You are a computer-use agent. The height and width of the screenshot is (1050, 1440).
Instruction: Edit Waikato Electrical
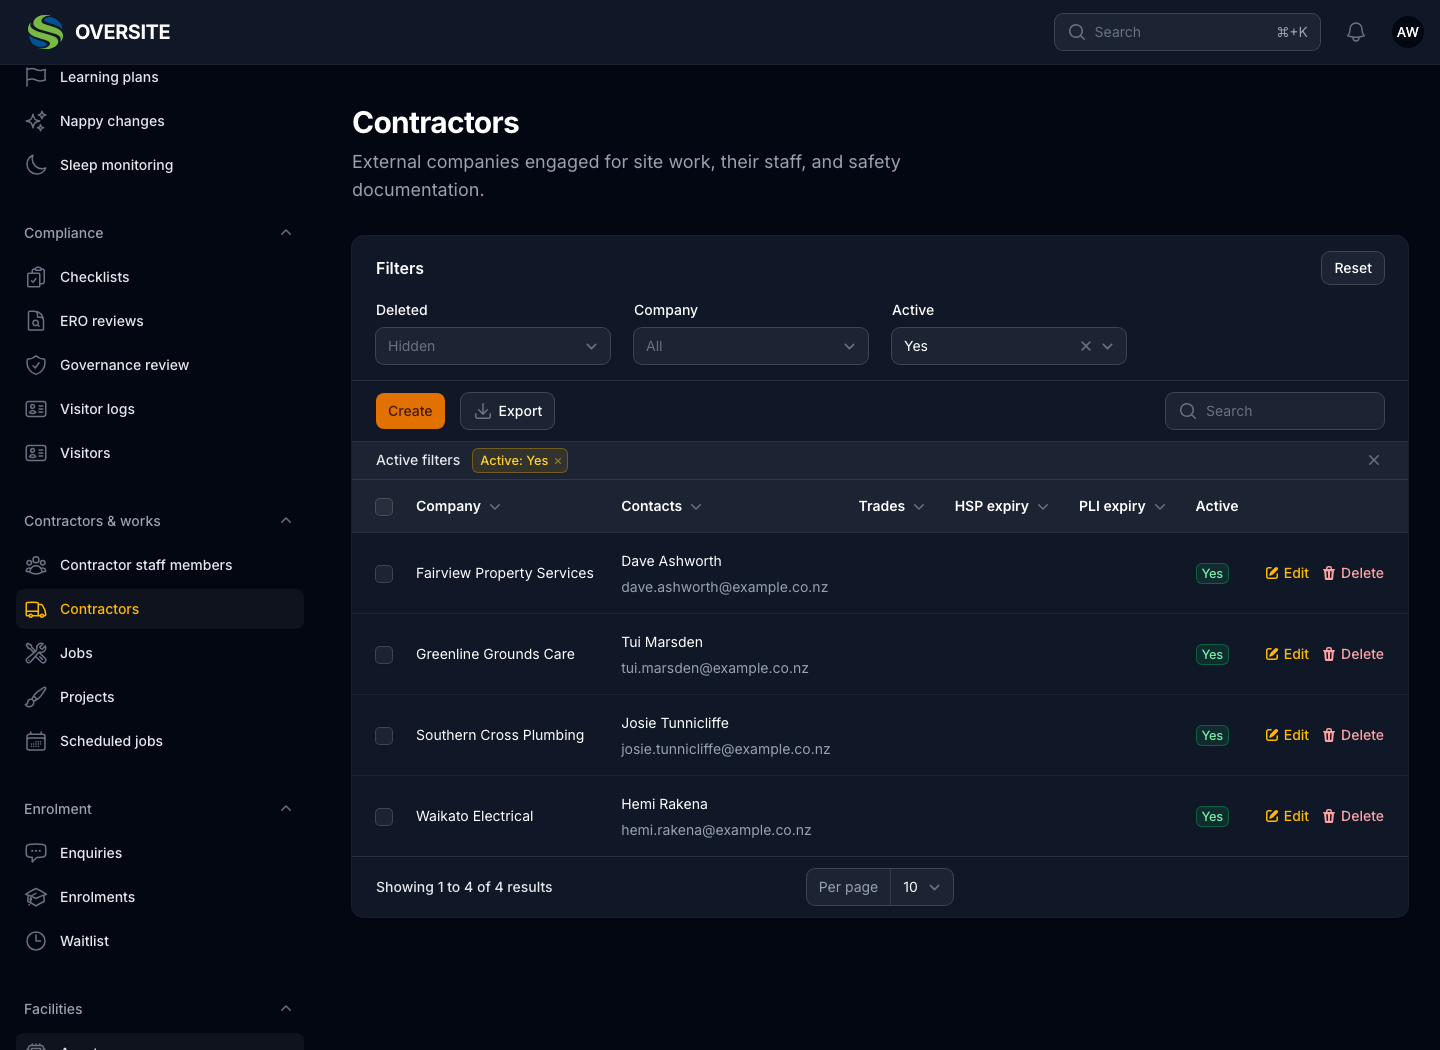pyautogui.click(x=1287, y=816)
